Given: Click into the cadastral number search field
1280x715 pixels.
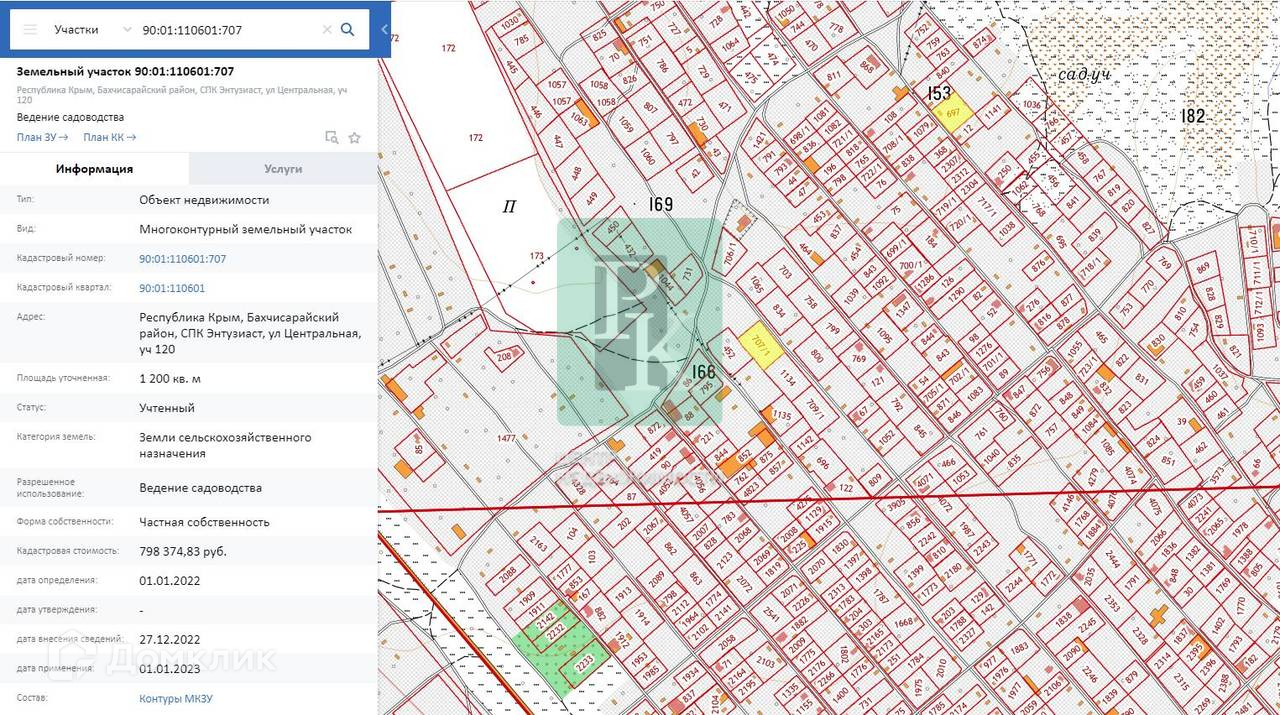Looking at the screenshot, I should point(230,30).
